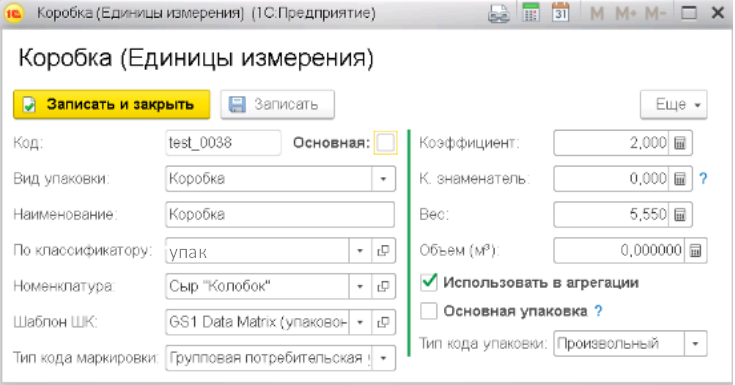Open calculator for Коэффициент field
This screenshot has width=735, height=385.
coord(680,143)
